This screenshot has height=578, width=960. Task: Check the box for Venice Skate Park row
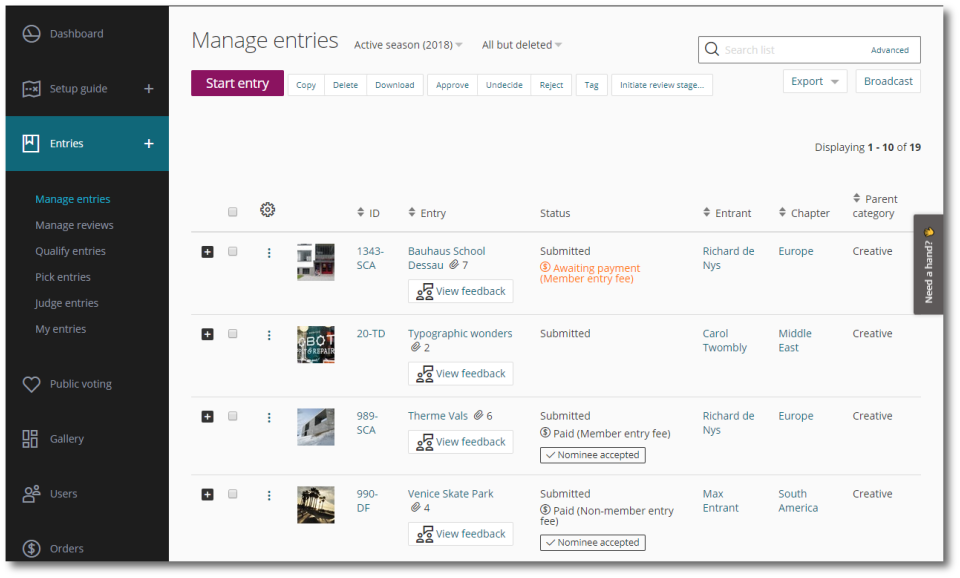[233, 494]
